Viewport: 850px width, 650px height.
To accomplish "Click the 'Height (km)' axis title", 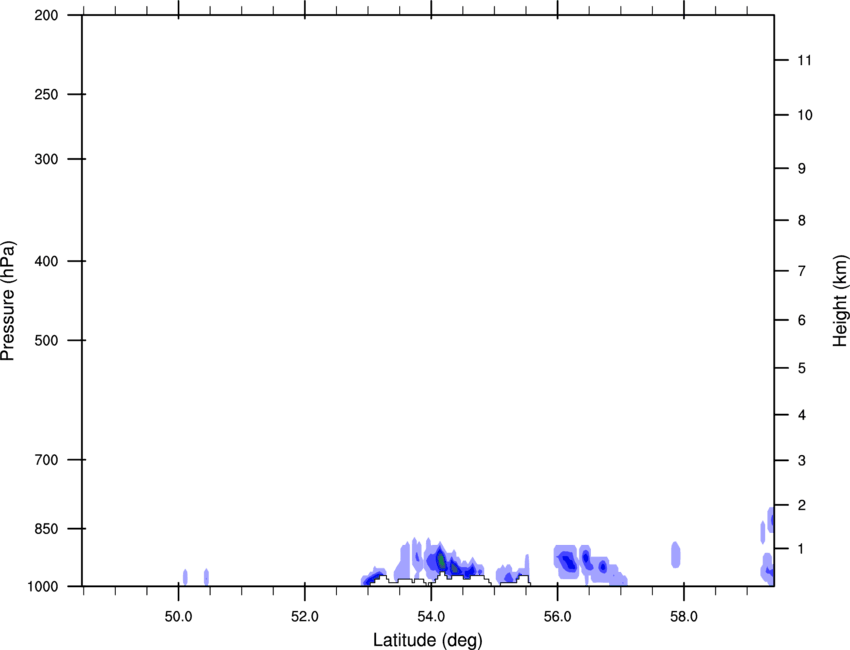I will (x=840, y=301).
